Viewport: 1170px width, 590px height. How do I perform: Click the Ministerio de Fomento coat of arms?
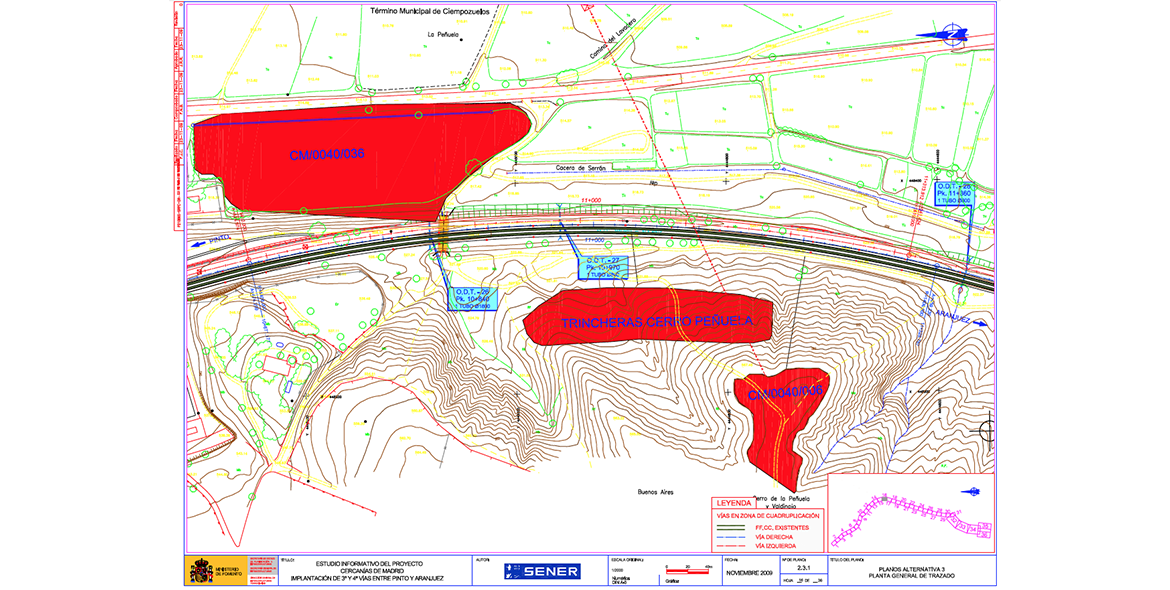click(x=200, y=571)
